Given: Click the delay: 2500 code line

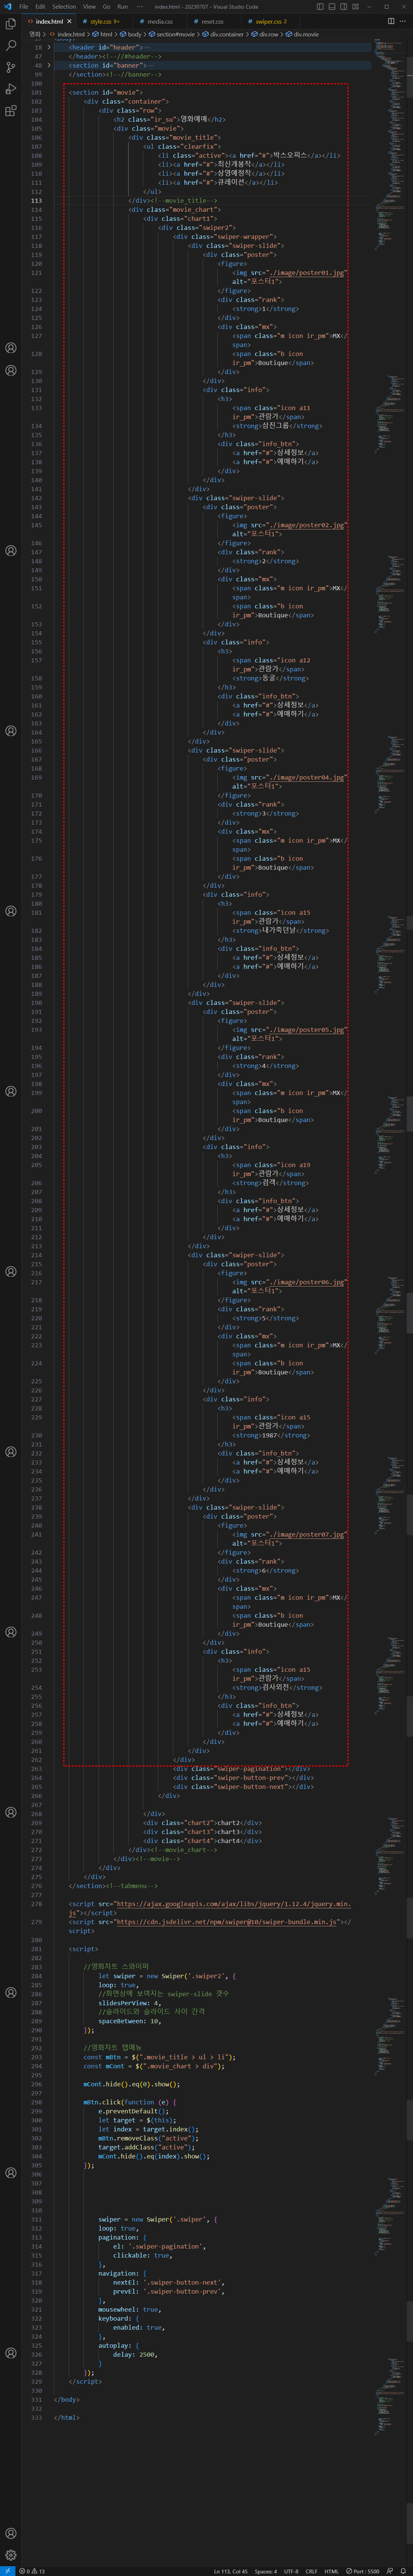Looking at the screenshot, I should [x=134, y=2354].
